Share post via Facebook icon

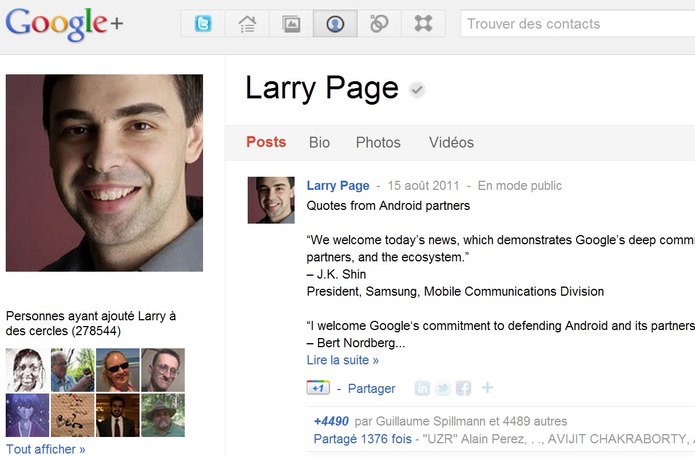tap(464, 388)
